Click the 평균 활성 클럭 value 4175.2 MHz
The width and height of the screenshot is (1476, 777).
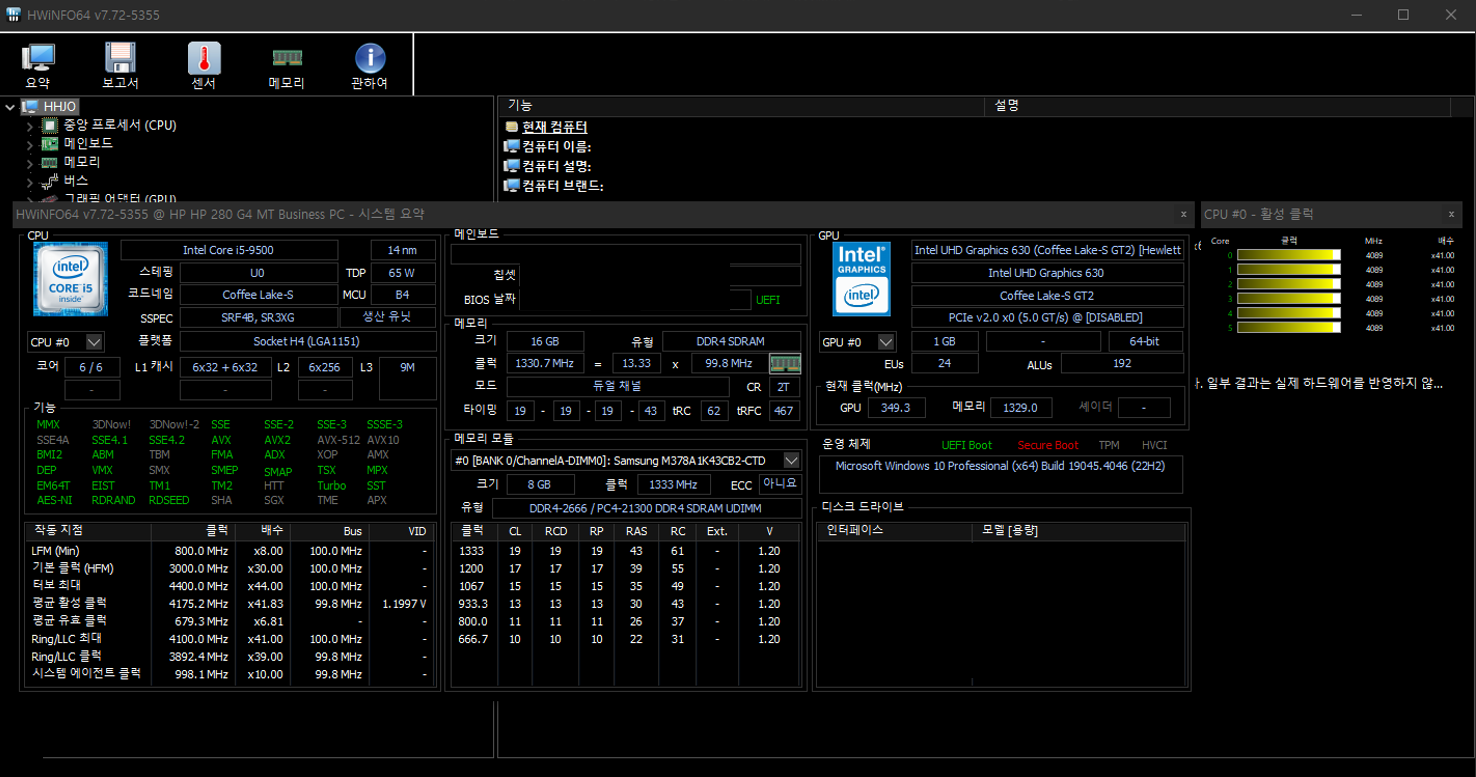(198, 604)
